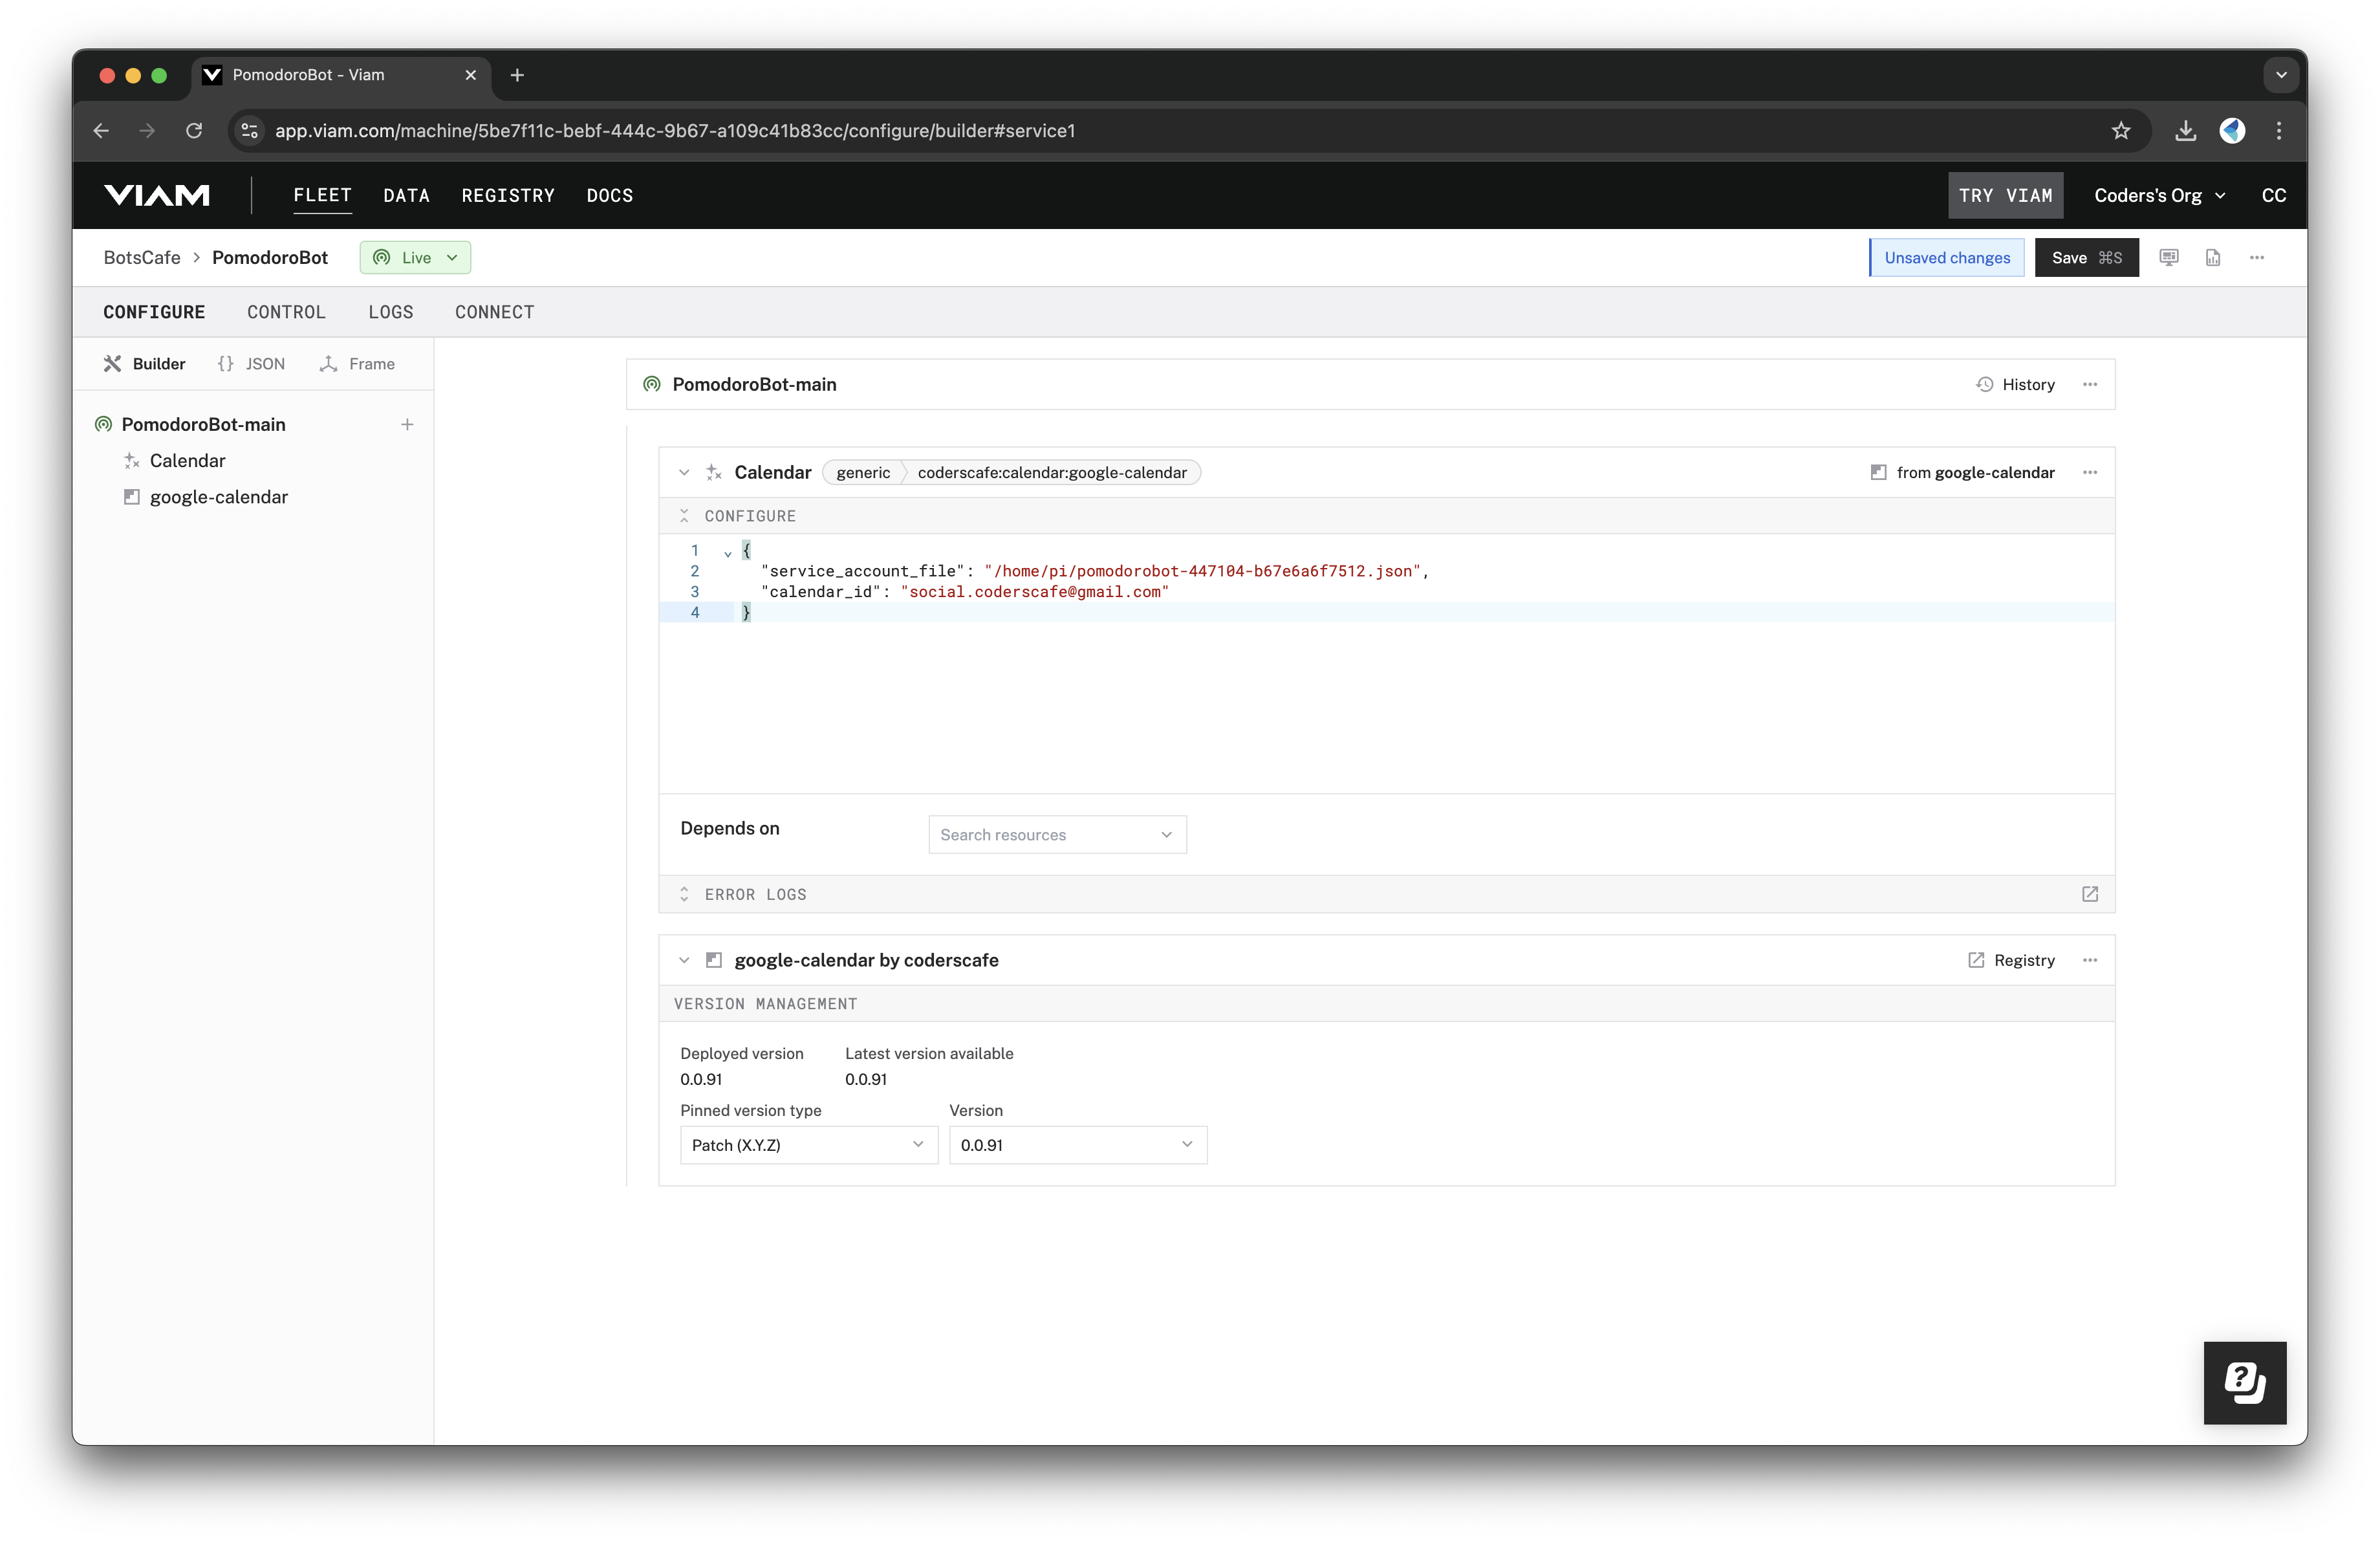Select the CONFIGURE tab

point(154,312)
